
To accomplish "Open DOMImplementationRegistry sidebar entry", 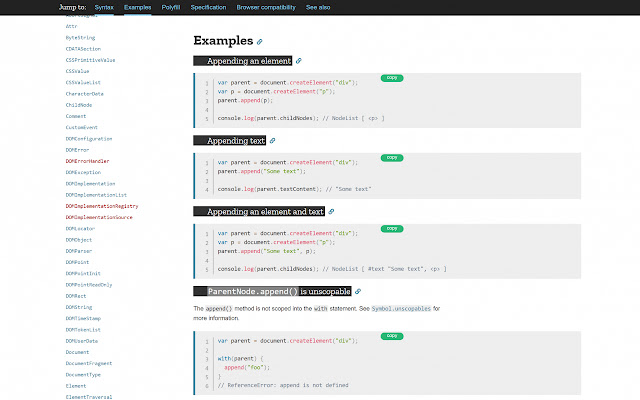I will [x=102, y=205].
